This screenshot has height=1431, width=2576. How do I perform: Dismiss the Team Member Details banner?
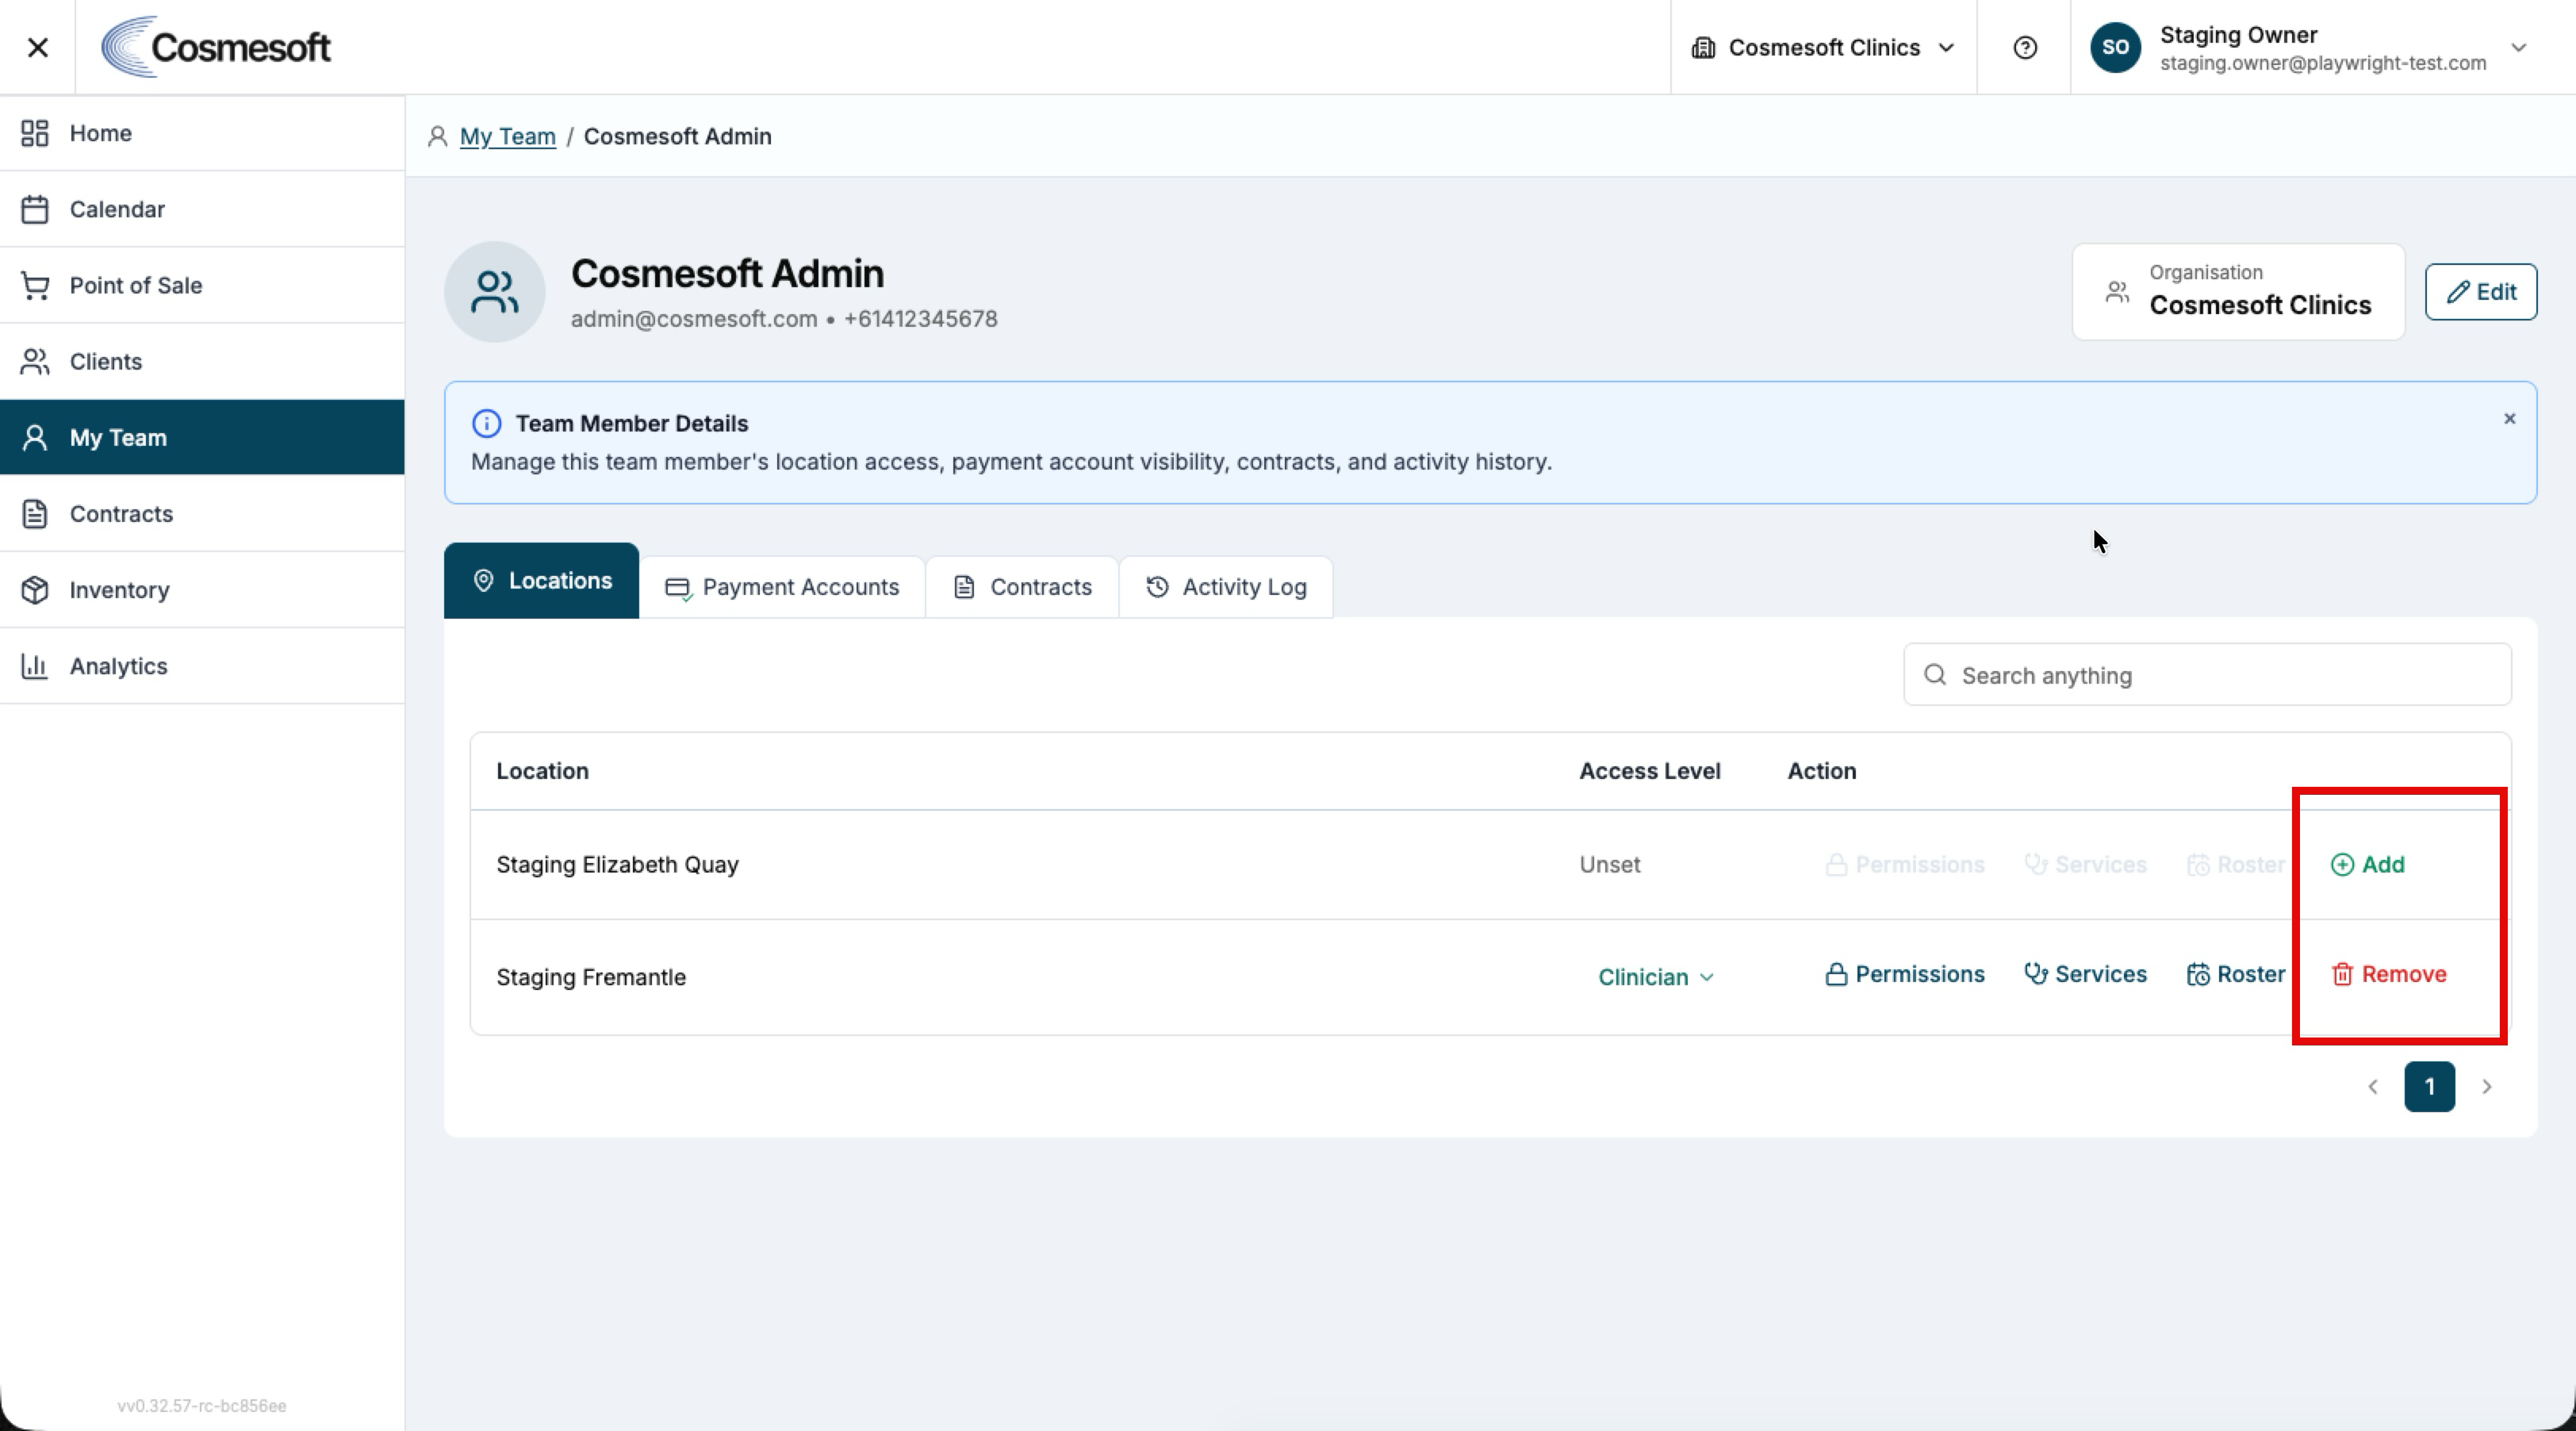coord(2509,419)
